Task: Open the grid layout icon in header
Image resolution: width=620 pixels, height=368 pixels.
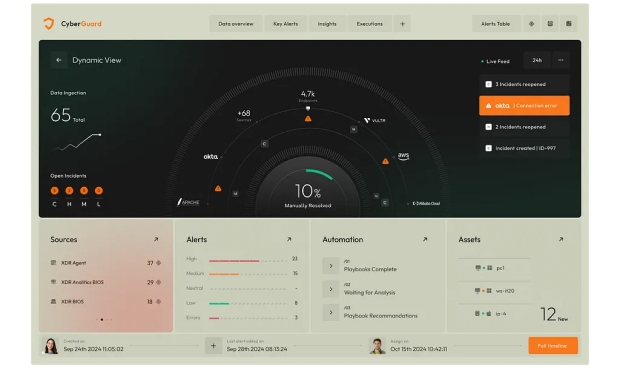Action: click(x=550, y=24)
